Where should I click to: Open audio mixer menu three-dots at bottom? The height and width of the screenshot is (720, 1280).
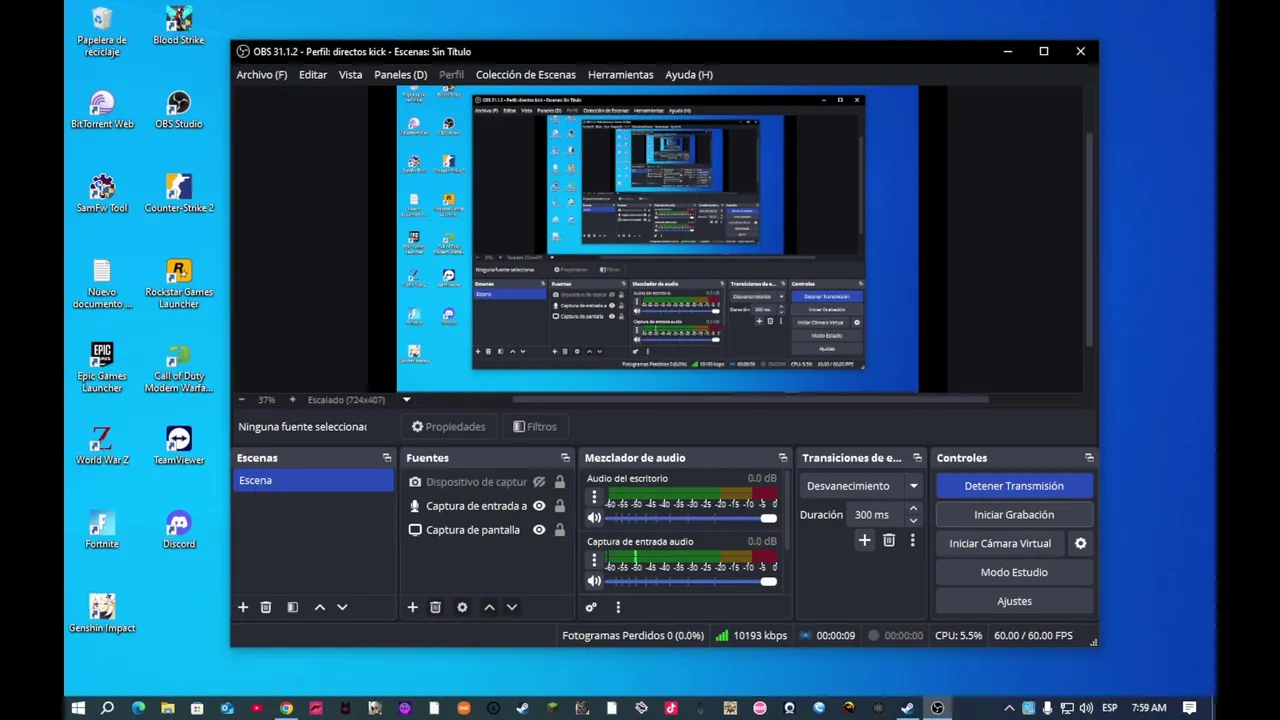[x=618, y=607]
